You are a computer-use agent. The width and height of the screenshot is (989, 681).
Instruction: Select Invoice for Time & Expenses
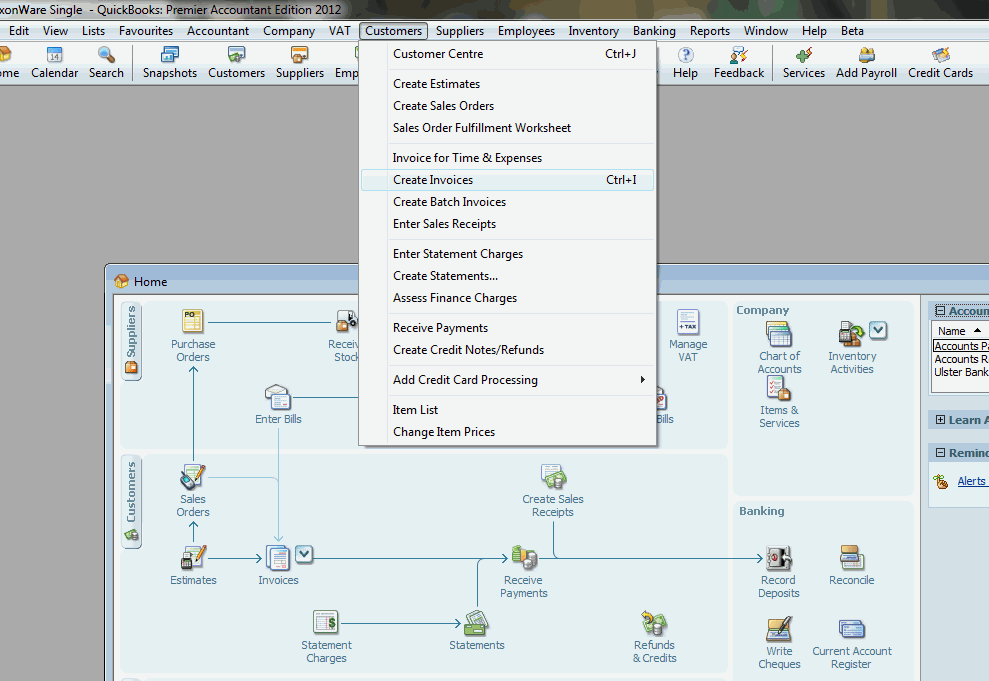click(508, 158)
